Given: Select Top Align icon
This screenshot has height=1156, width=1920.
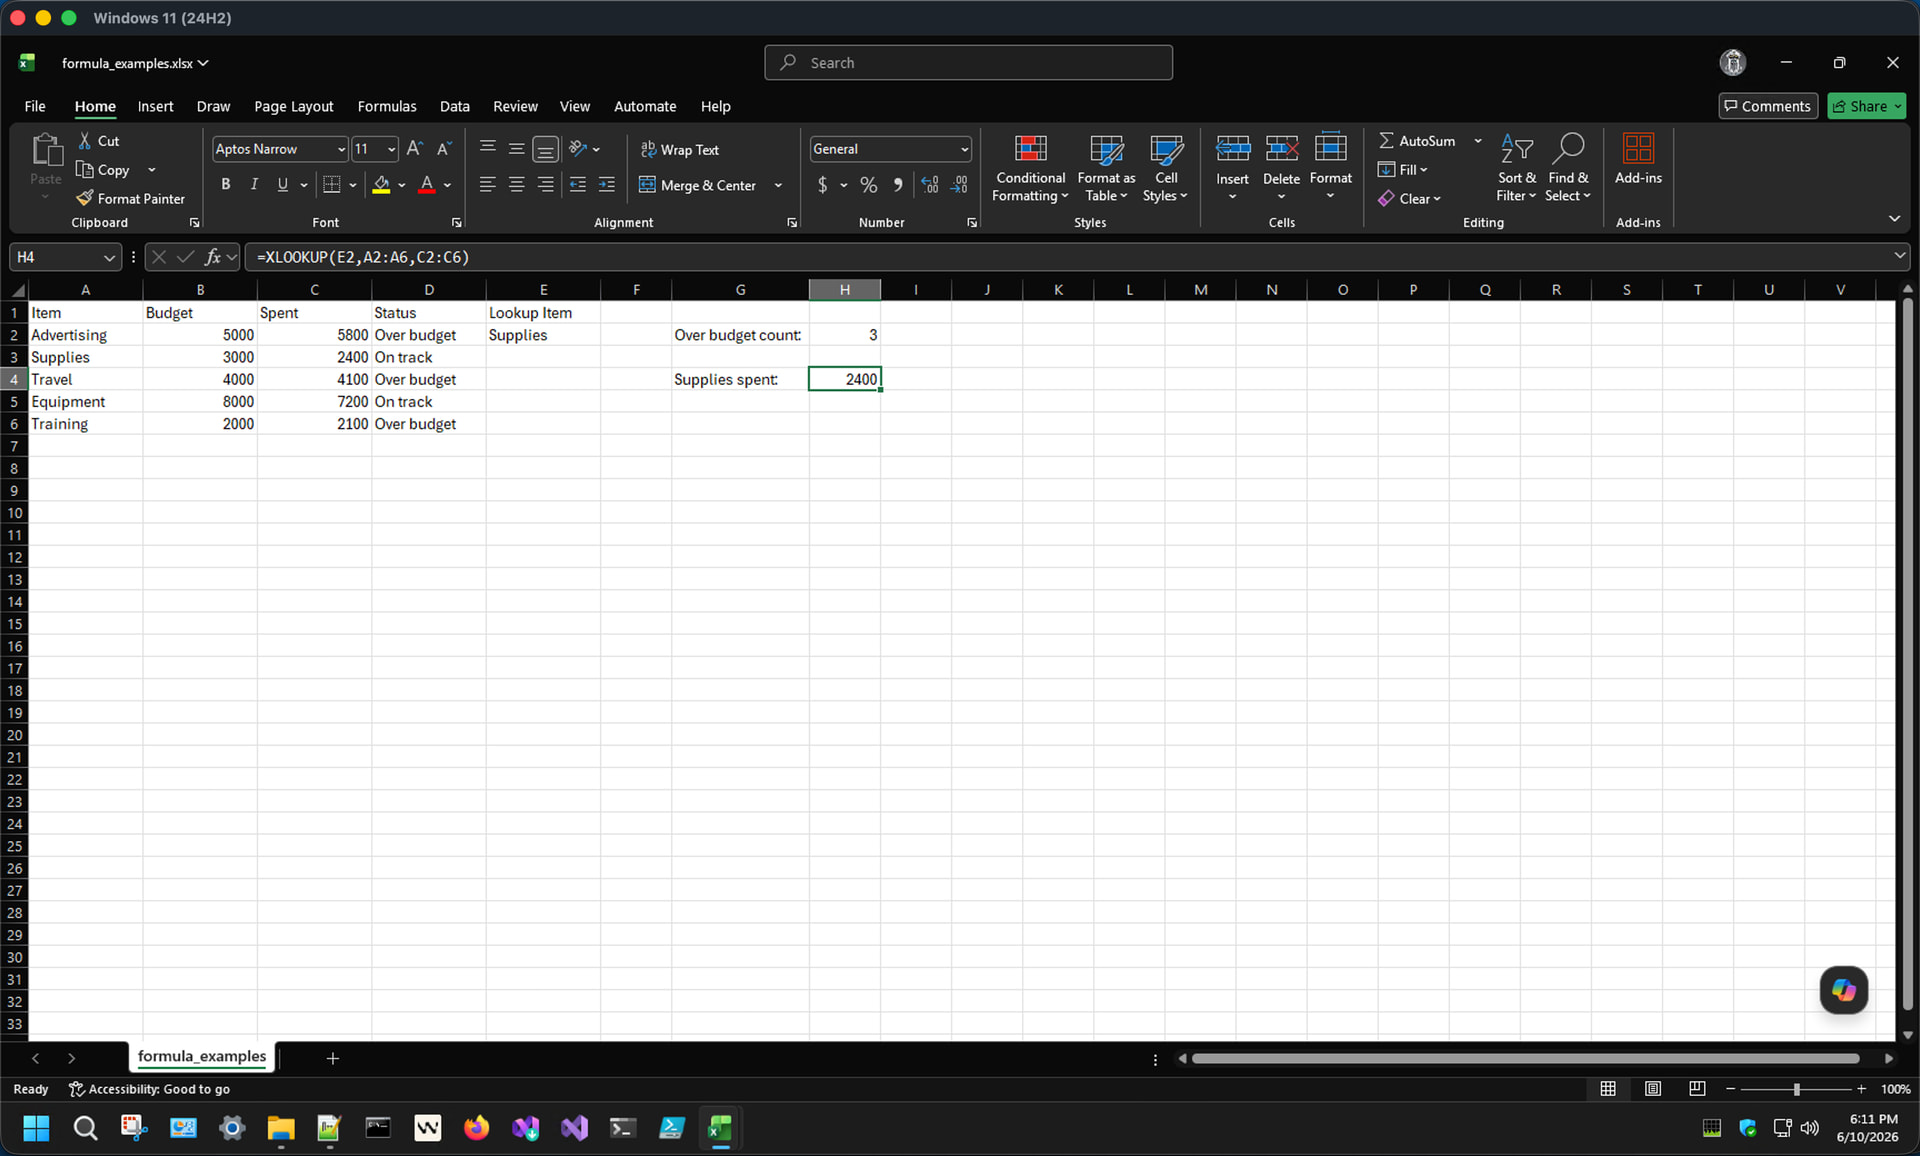Looking at the screenshot, I should 488,148.
